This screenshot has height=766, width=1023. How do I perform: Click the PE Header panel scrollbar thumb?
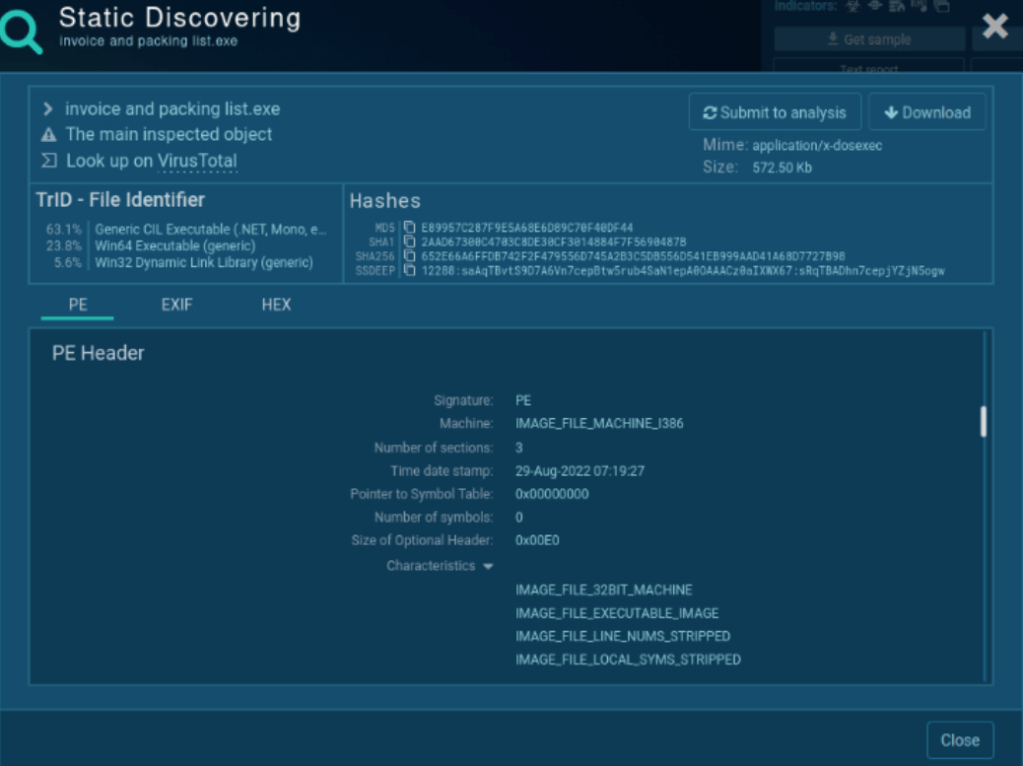click(983, 421)
